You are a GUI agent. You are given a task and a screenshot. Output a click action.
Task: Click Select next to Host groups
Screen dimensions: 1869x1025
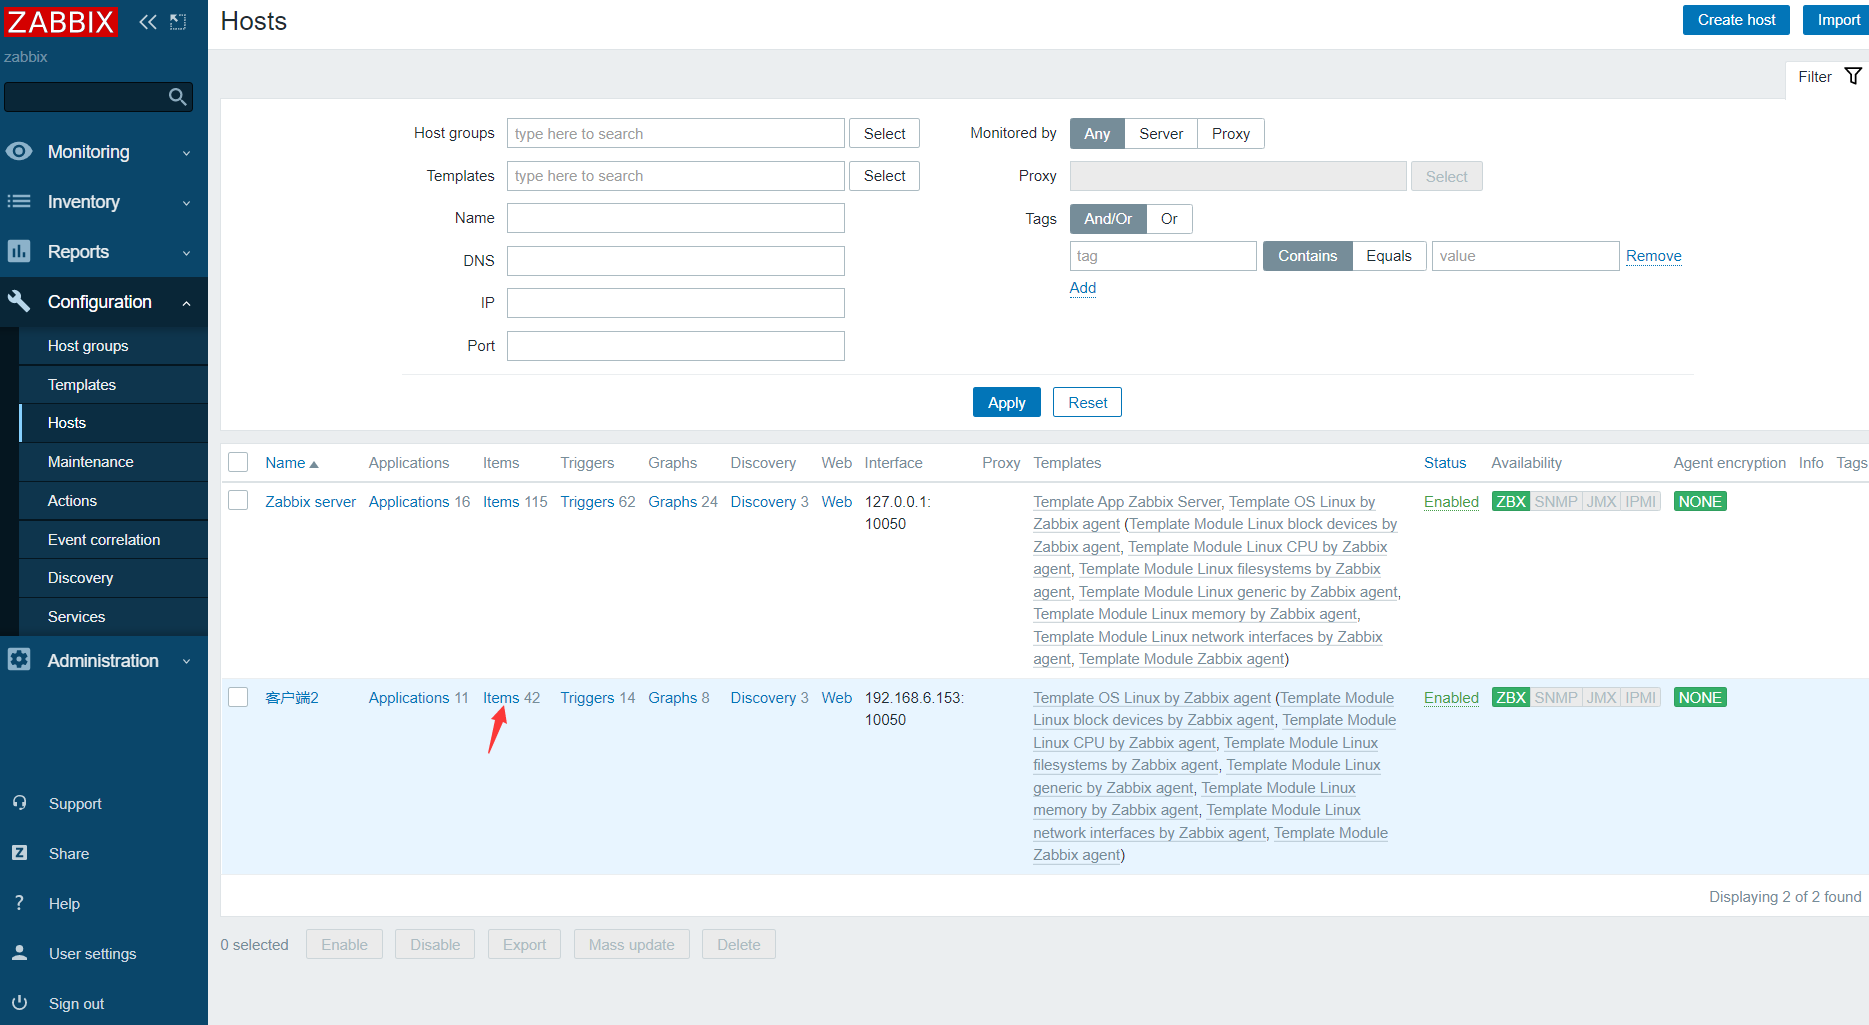pyautogui.click(x=884, y=133)
